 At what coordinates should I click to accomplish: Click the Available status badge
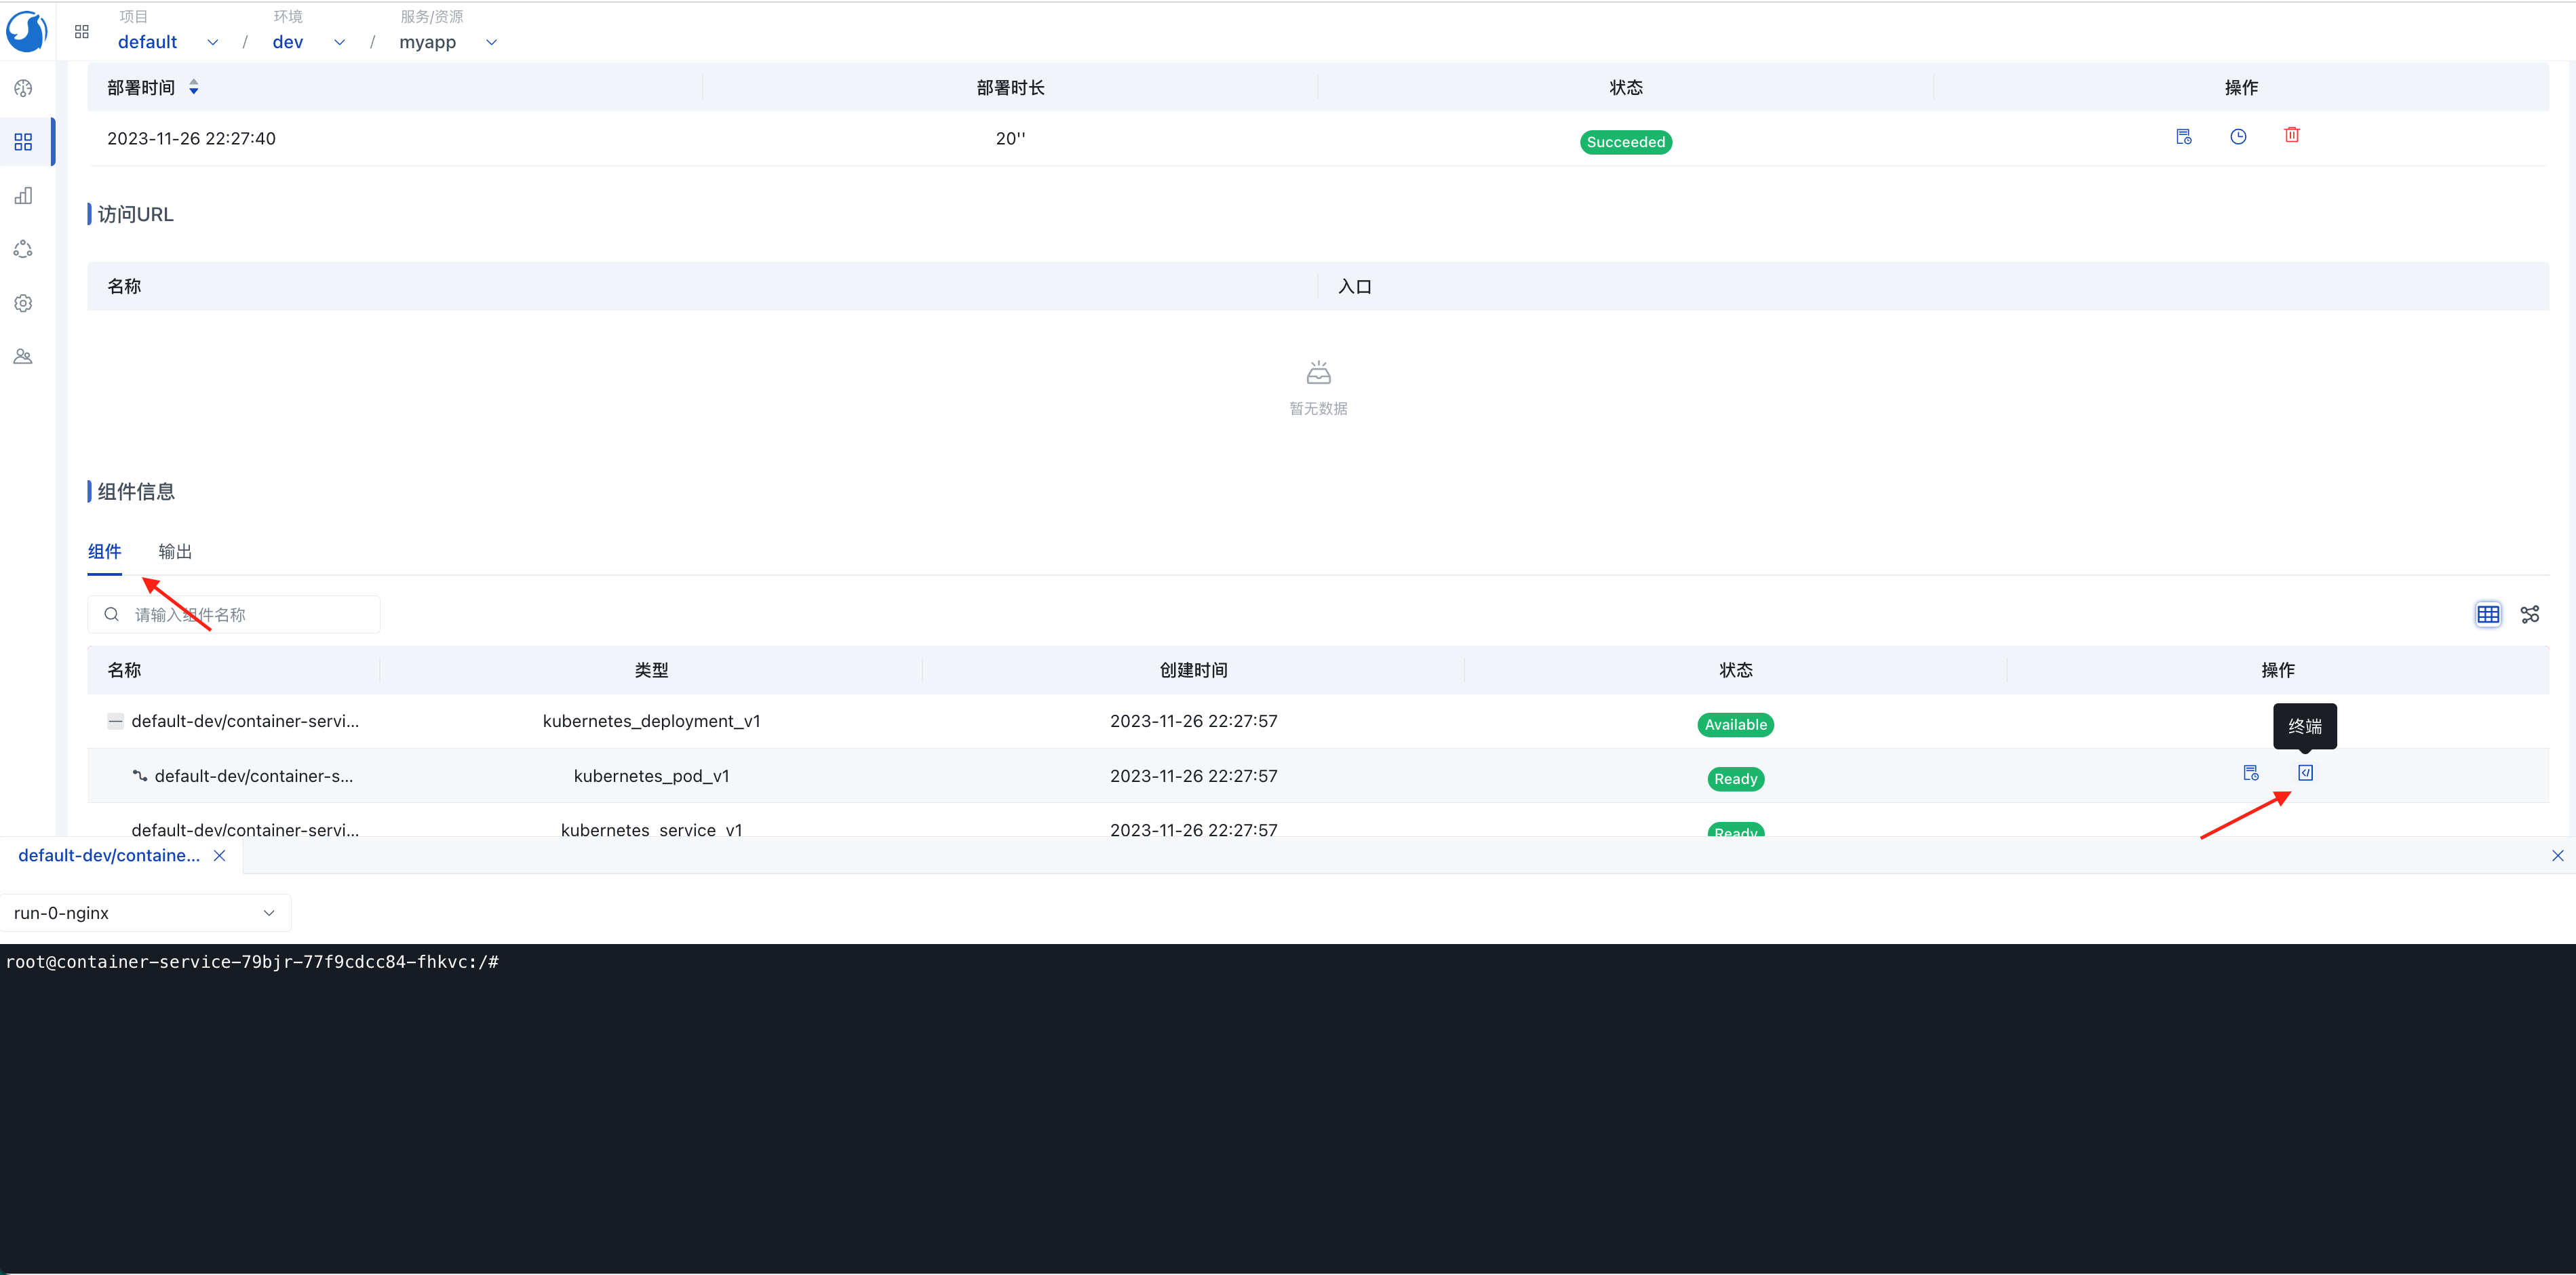(x=1735, y=725)
